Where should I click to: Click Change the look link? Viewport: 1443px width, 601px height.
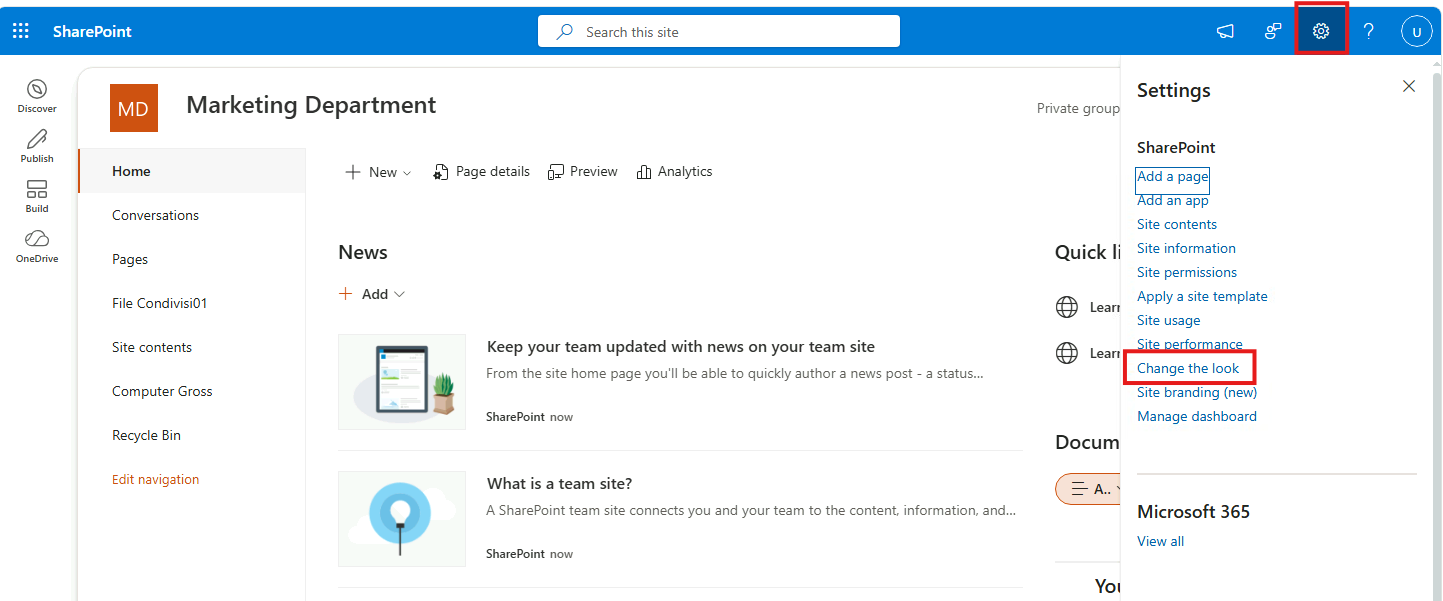[x=1188, y=368]
